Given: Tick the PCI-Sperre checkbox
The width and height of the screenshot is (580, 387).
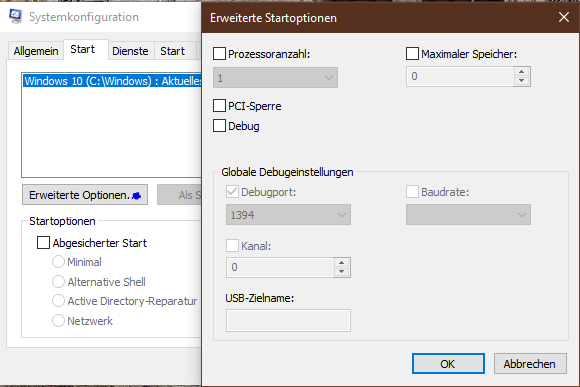Looking at the screenshot, I should [x=219, y=106].
